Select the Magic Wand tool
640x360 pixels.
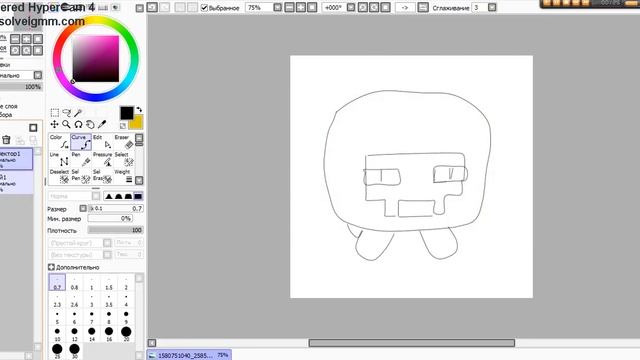pyautogui.click(x=78, y=113)
